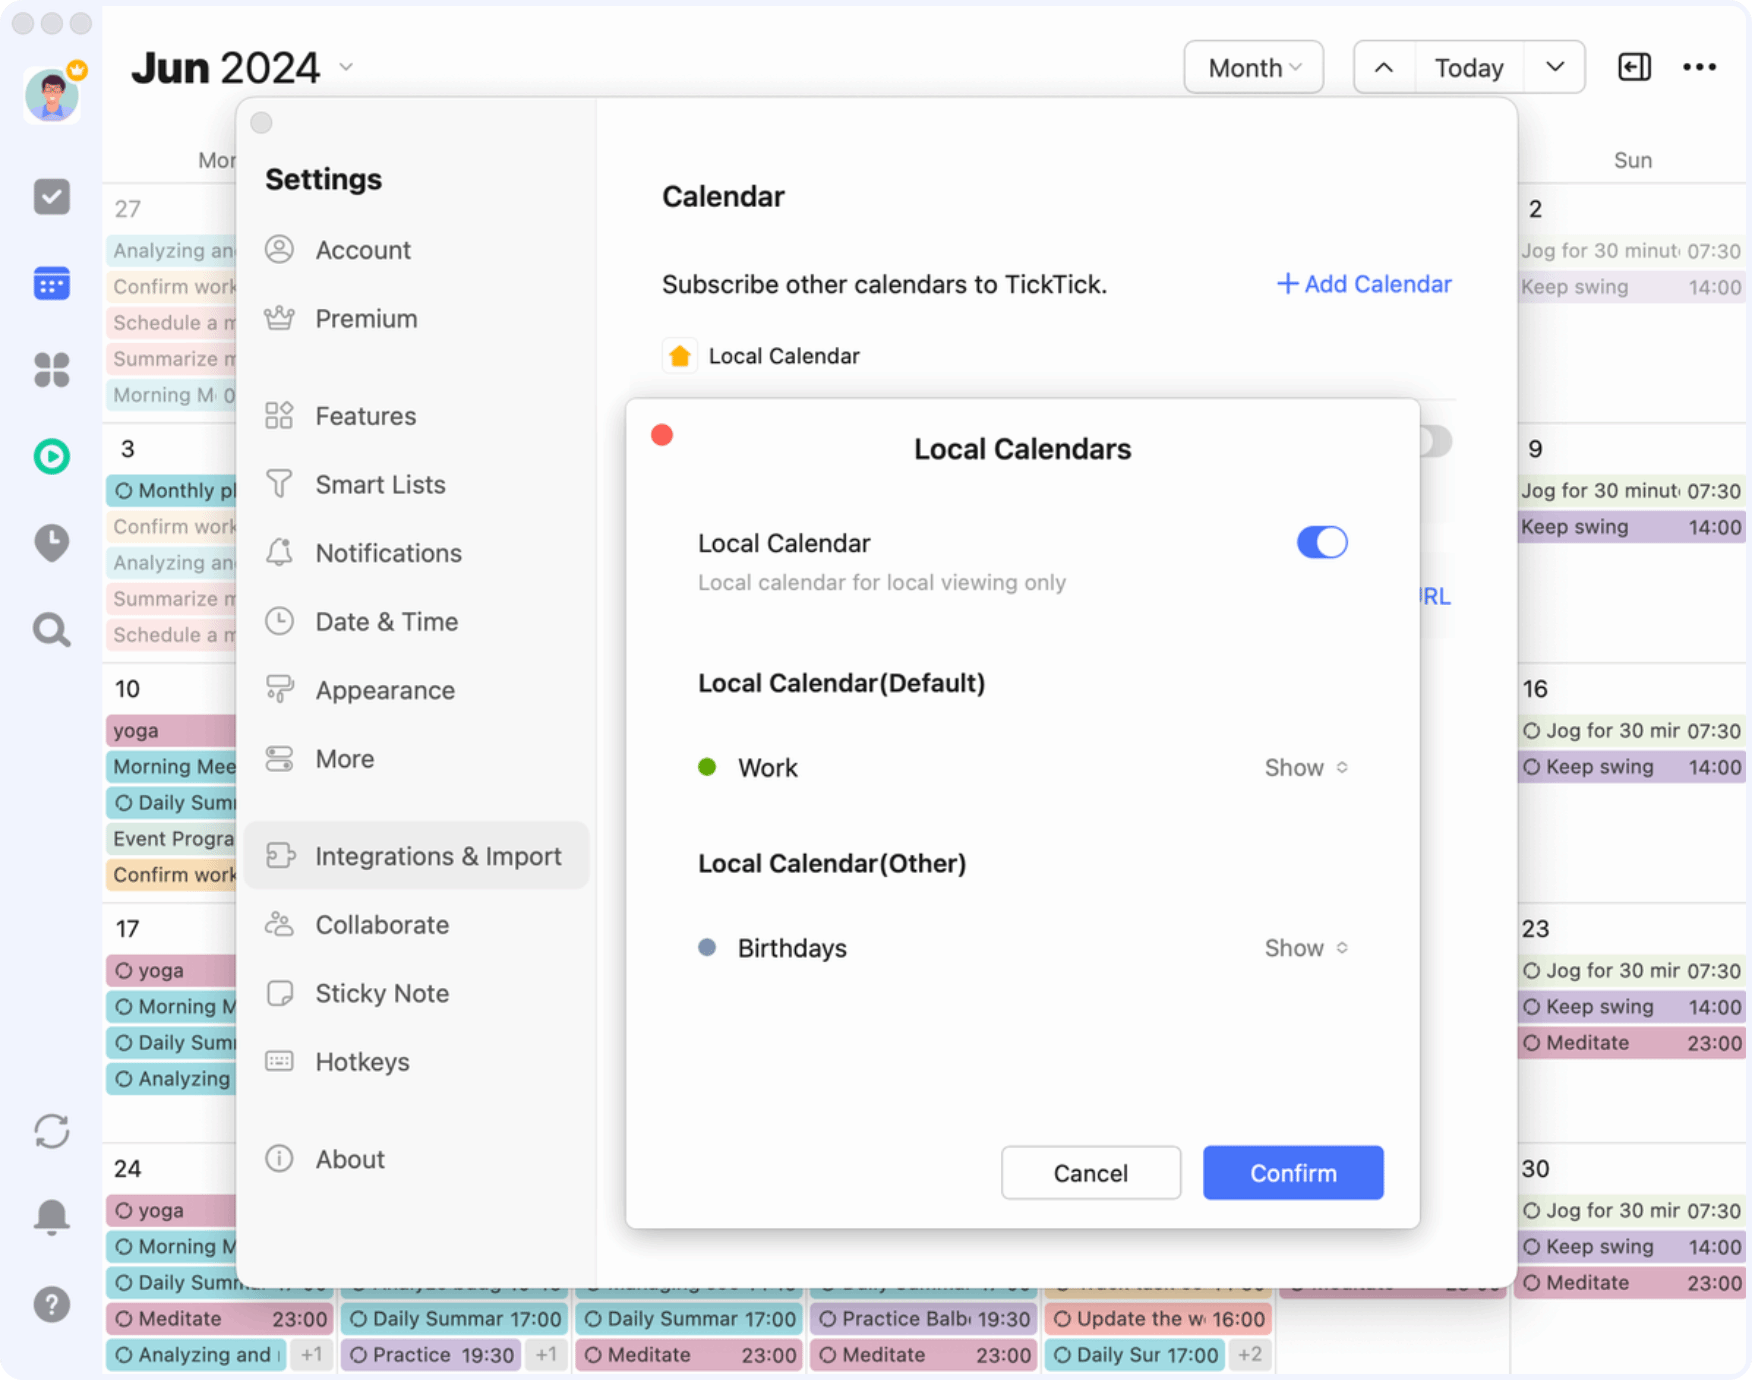Disable the Local Calendar toggle
1752x1380 pixels.
(1322, 542)
